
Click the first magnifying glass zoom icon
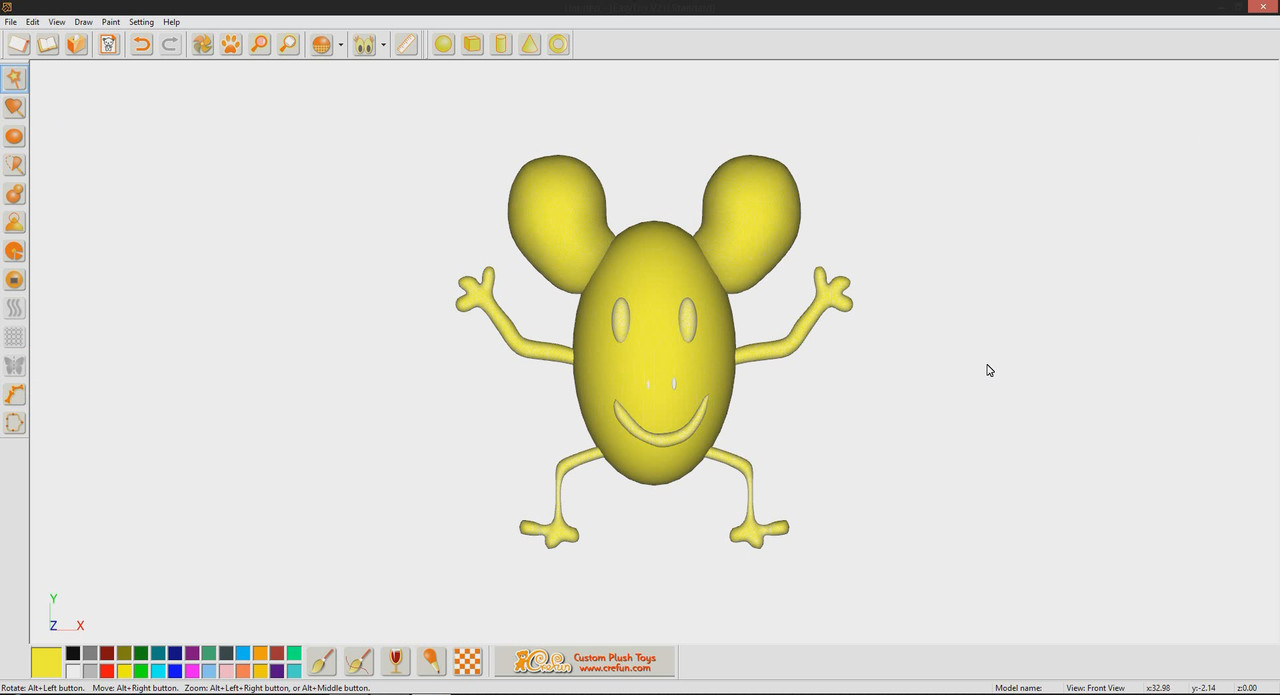260,44
